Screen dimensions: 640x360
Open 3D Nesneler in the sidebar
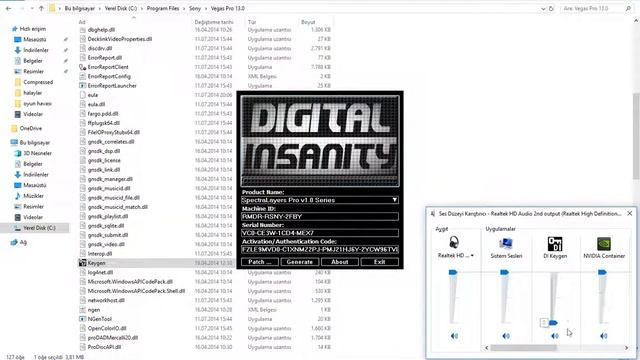tap(37, 153)
